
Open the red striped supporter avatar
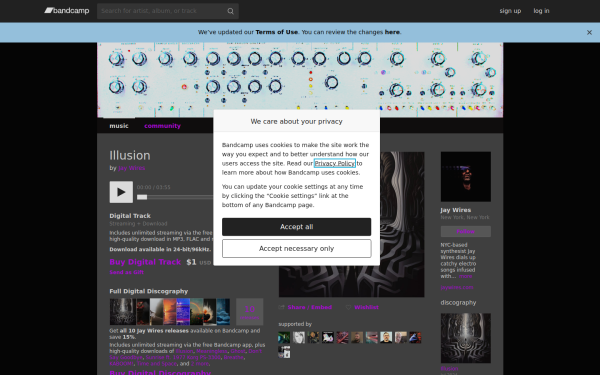click(342, 338)
